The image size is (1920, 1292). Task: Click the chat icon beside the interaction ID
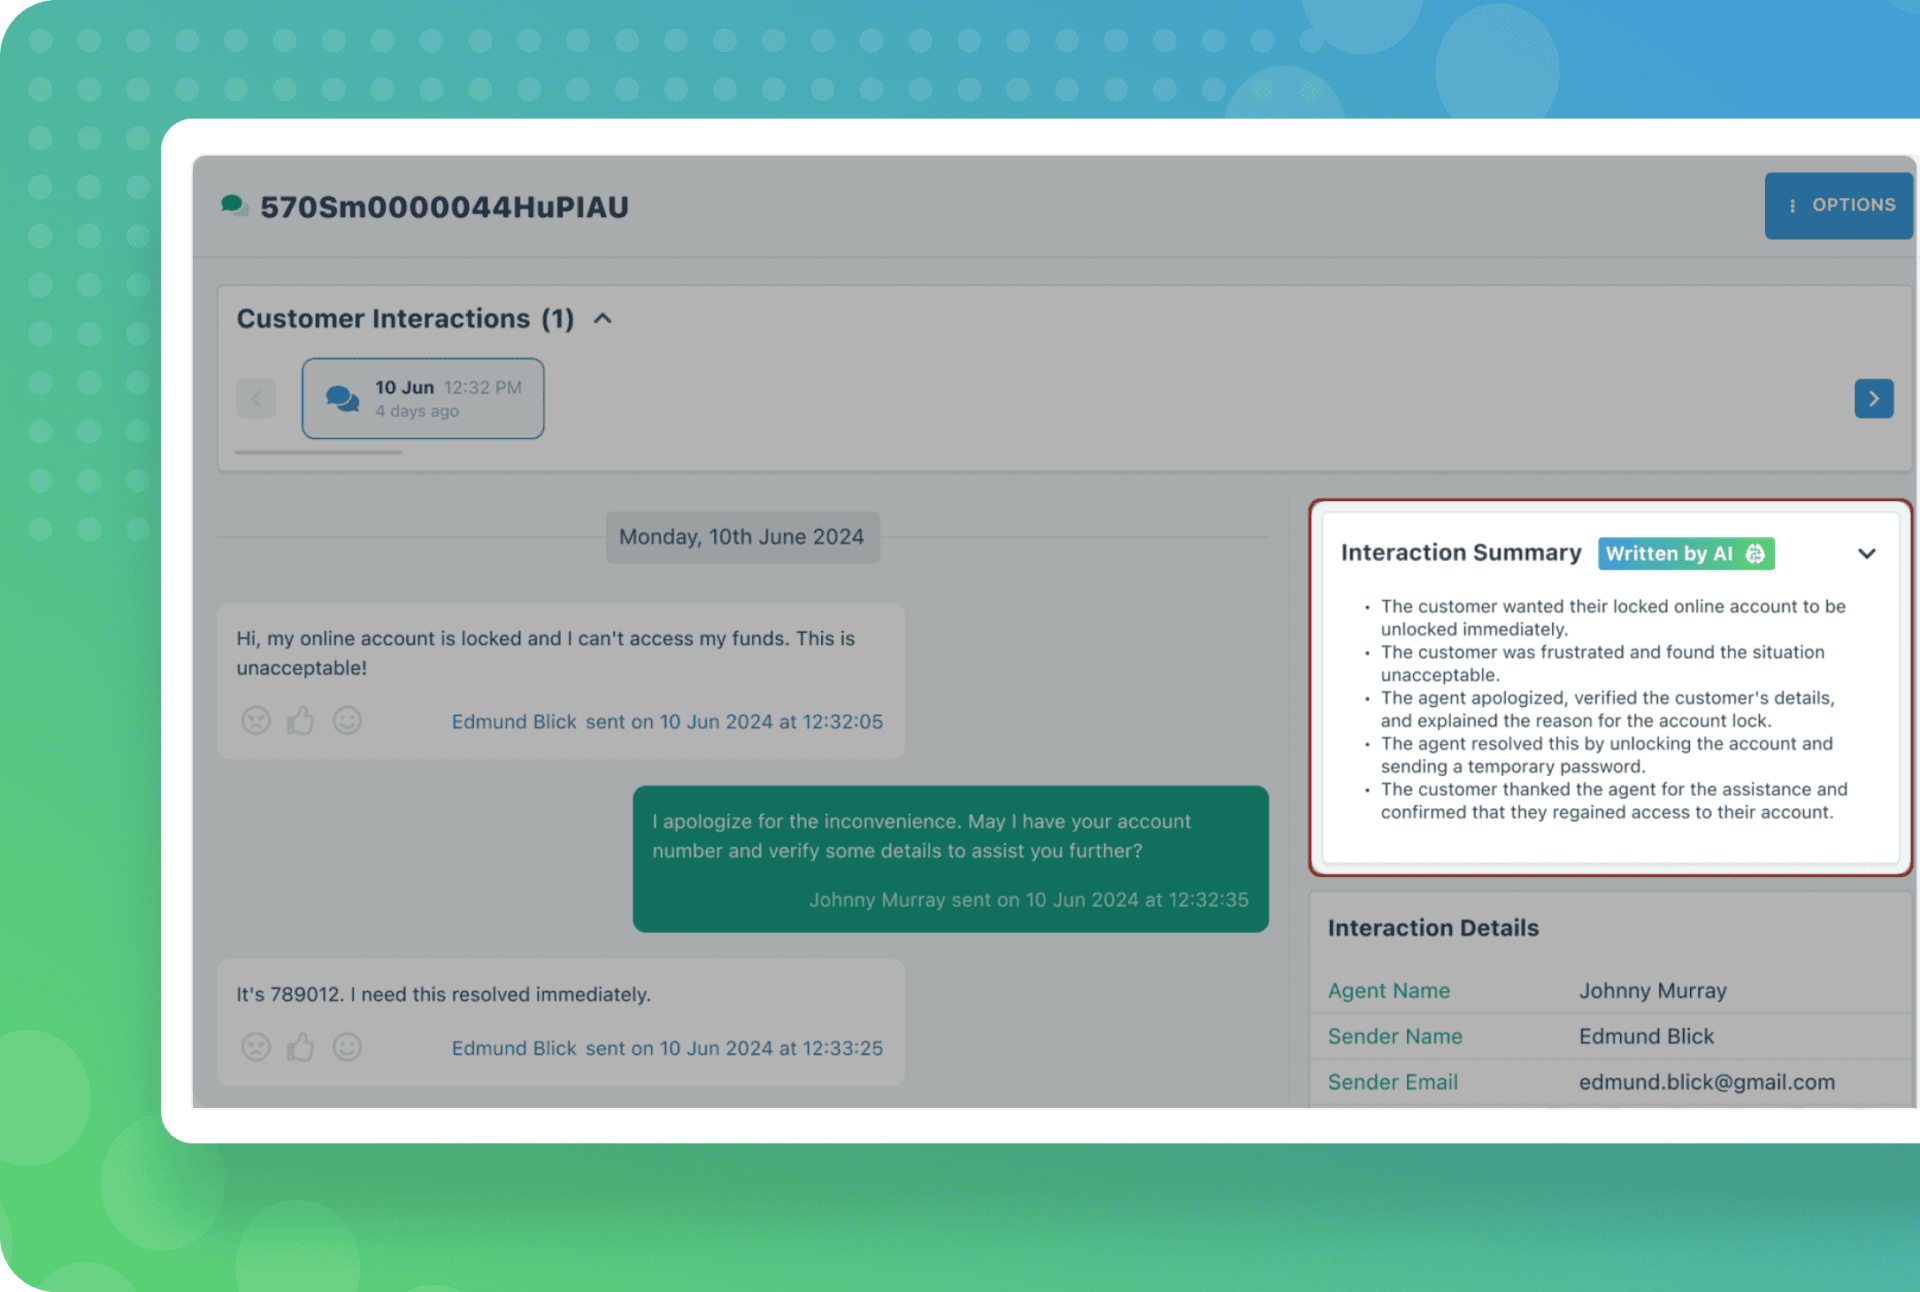[234, 206]
